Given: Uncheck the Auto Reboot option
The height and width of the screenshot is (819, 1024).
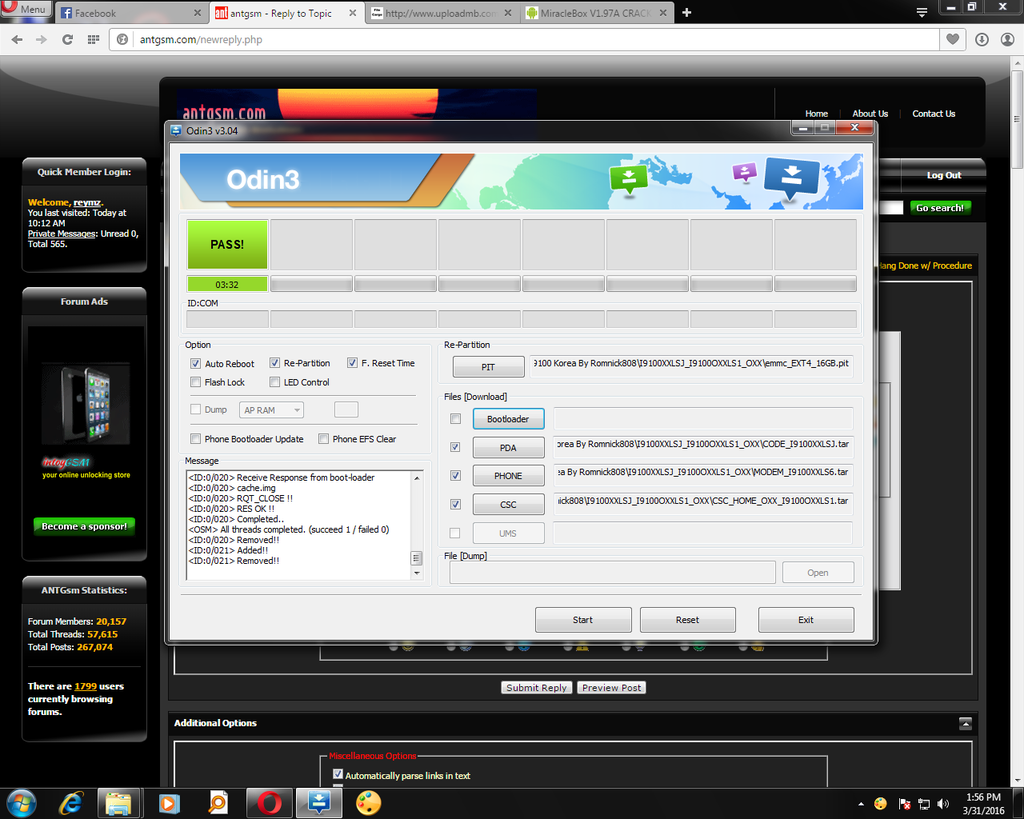Looking at the screenshot, I should [x=196, y=363].
